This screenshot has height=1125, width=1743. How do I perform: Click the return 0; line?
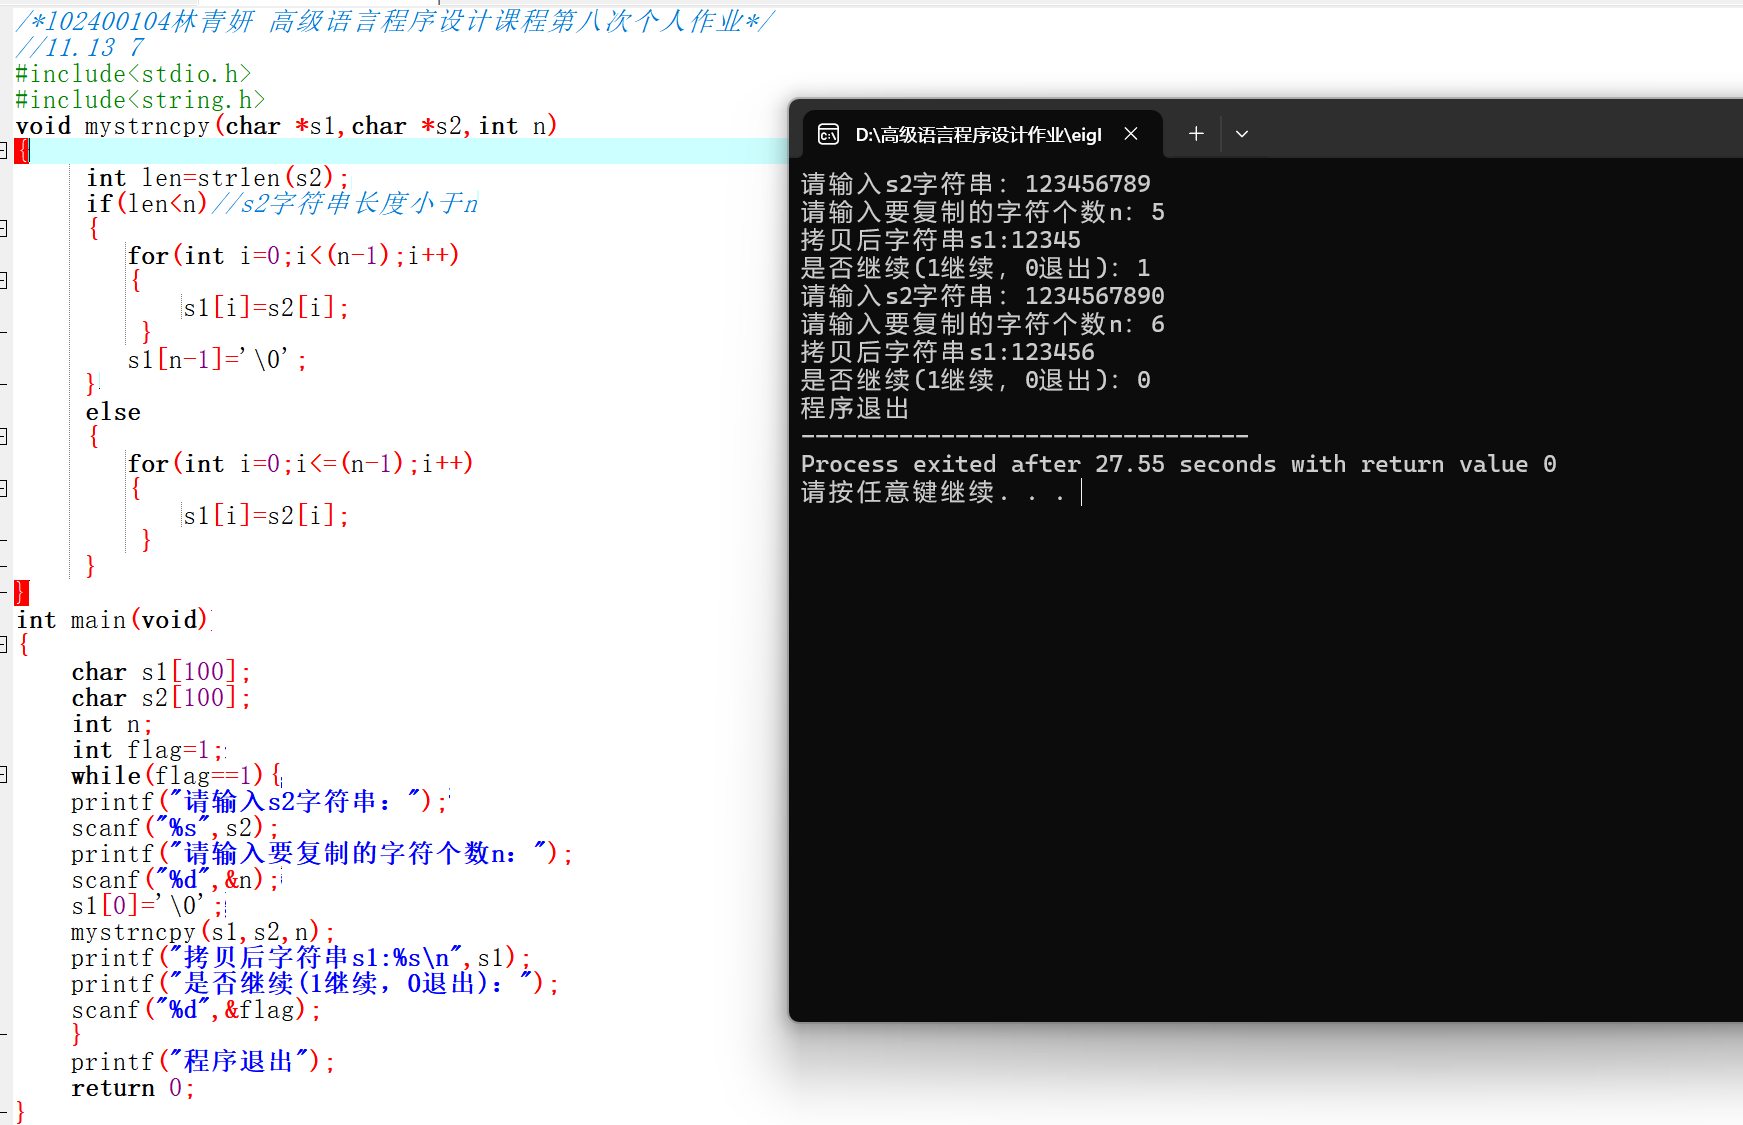(x=133, y=1087)
